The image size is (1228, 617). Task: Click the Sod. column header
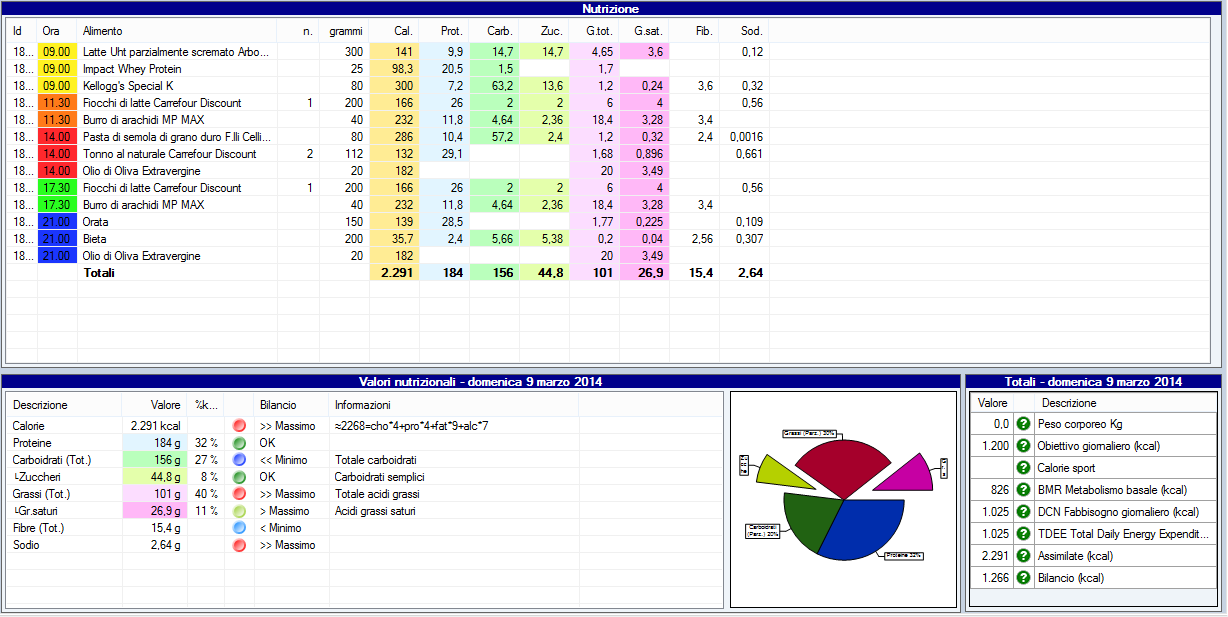click(752, 31)
